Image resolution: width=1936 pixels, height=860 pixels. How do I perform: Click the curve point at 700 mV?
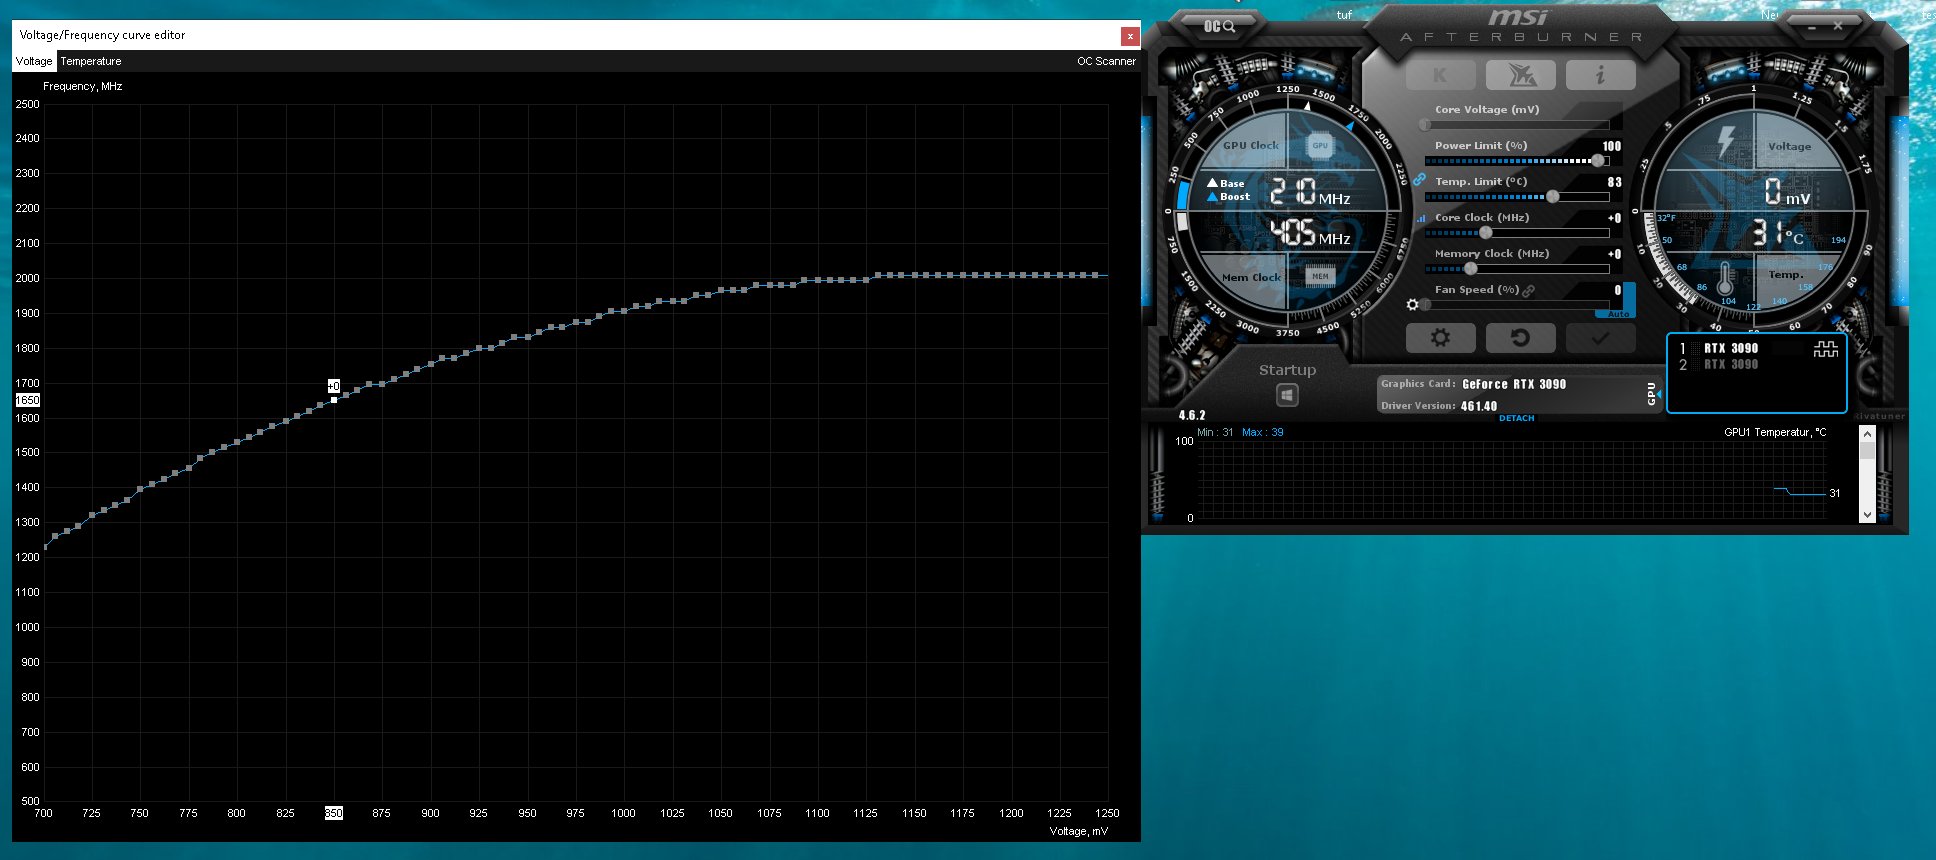tap(44, 547)
